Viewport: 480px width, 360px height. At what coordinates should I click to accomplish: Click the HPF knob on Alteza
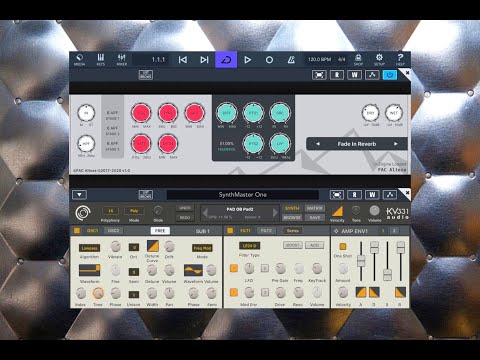(86, 144)
